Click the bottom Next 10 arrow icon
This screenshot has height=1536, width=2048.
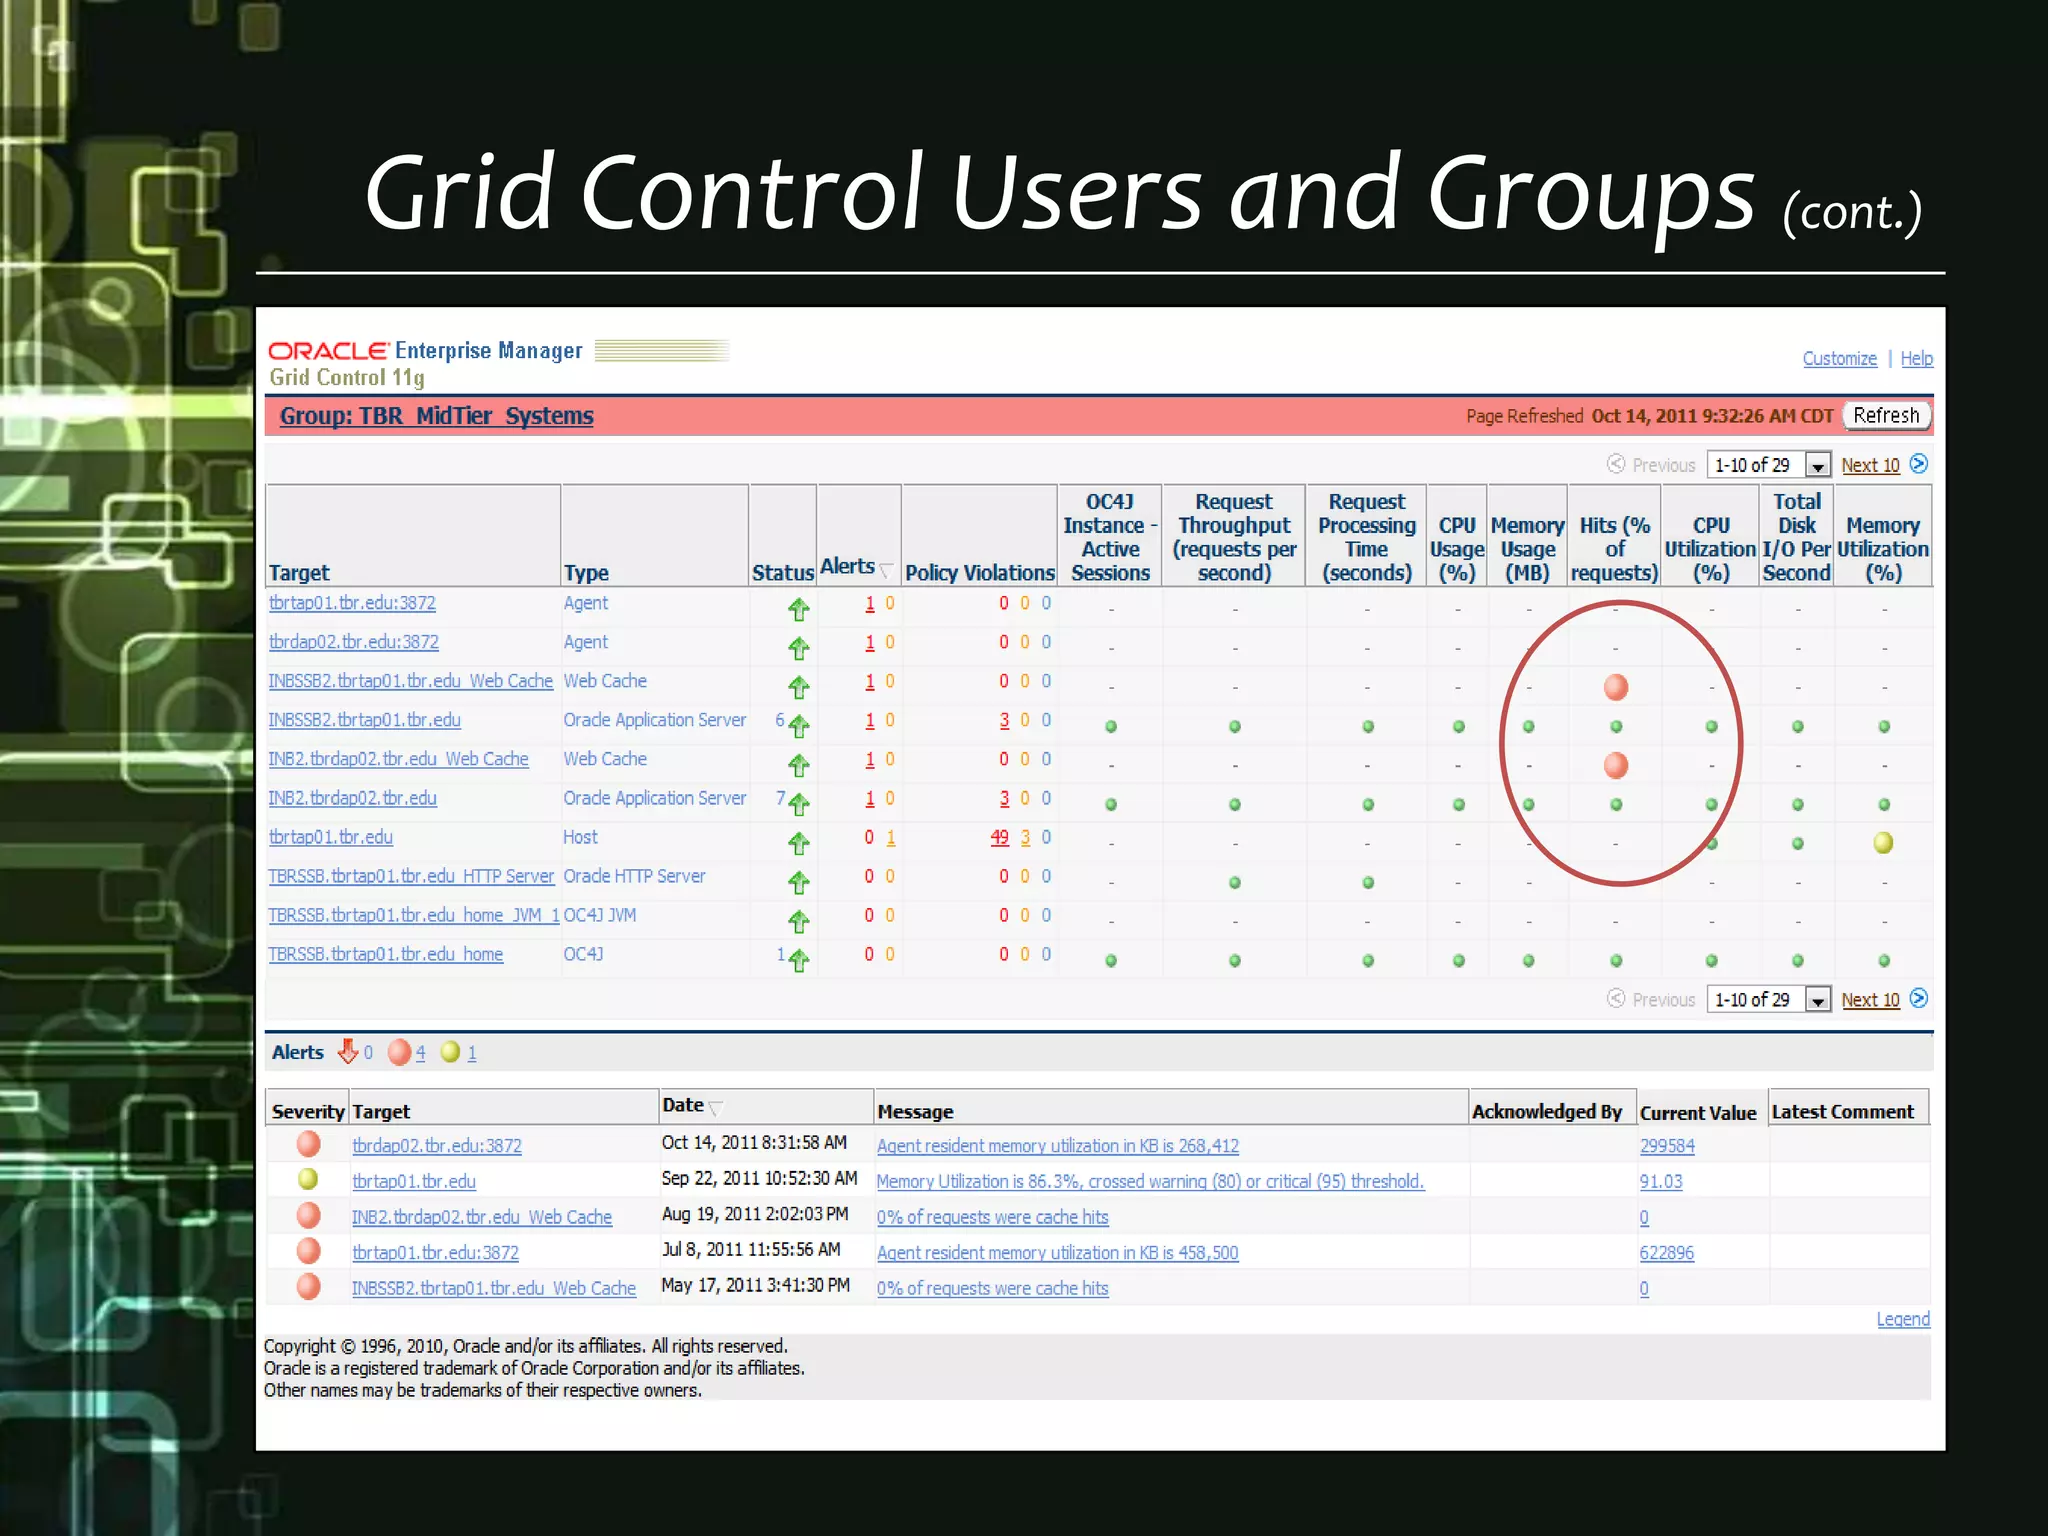(x=1918, y=998)
